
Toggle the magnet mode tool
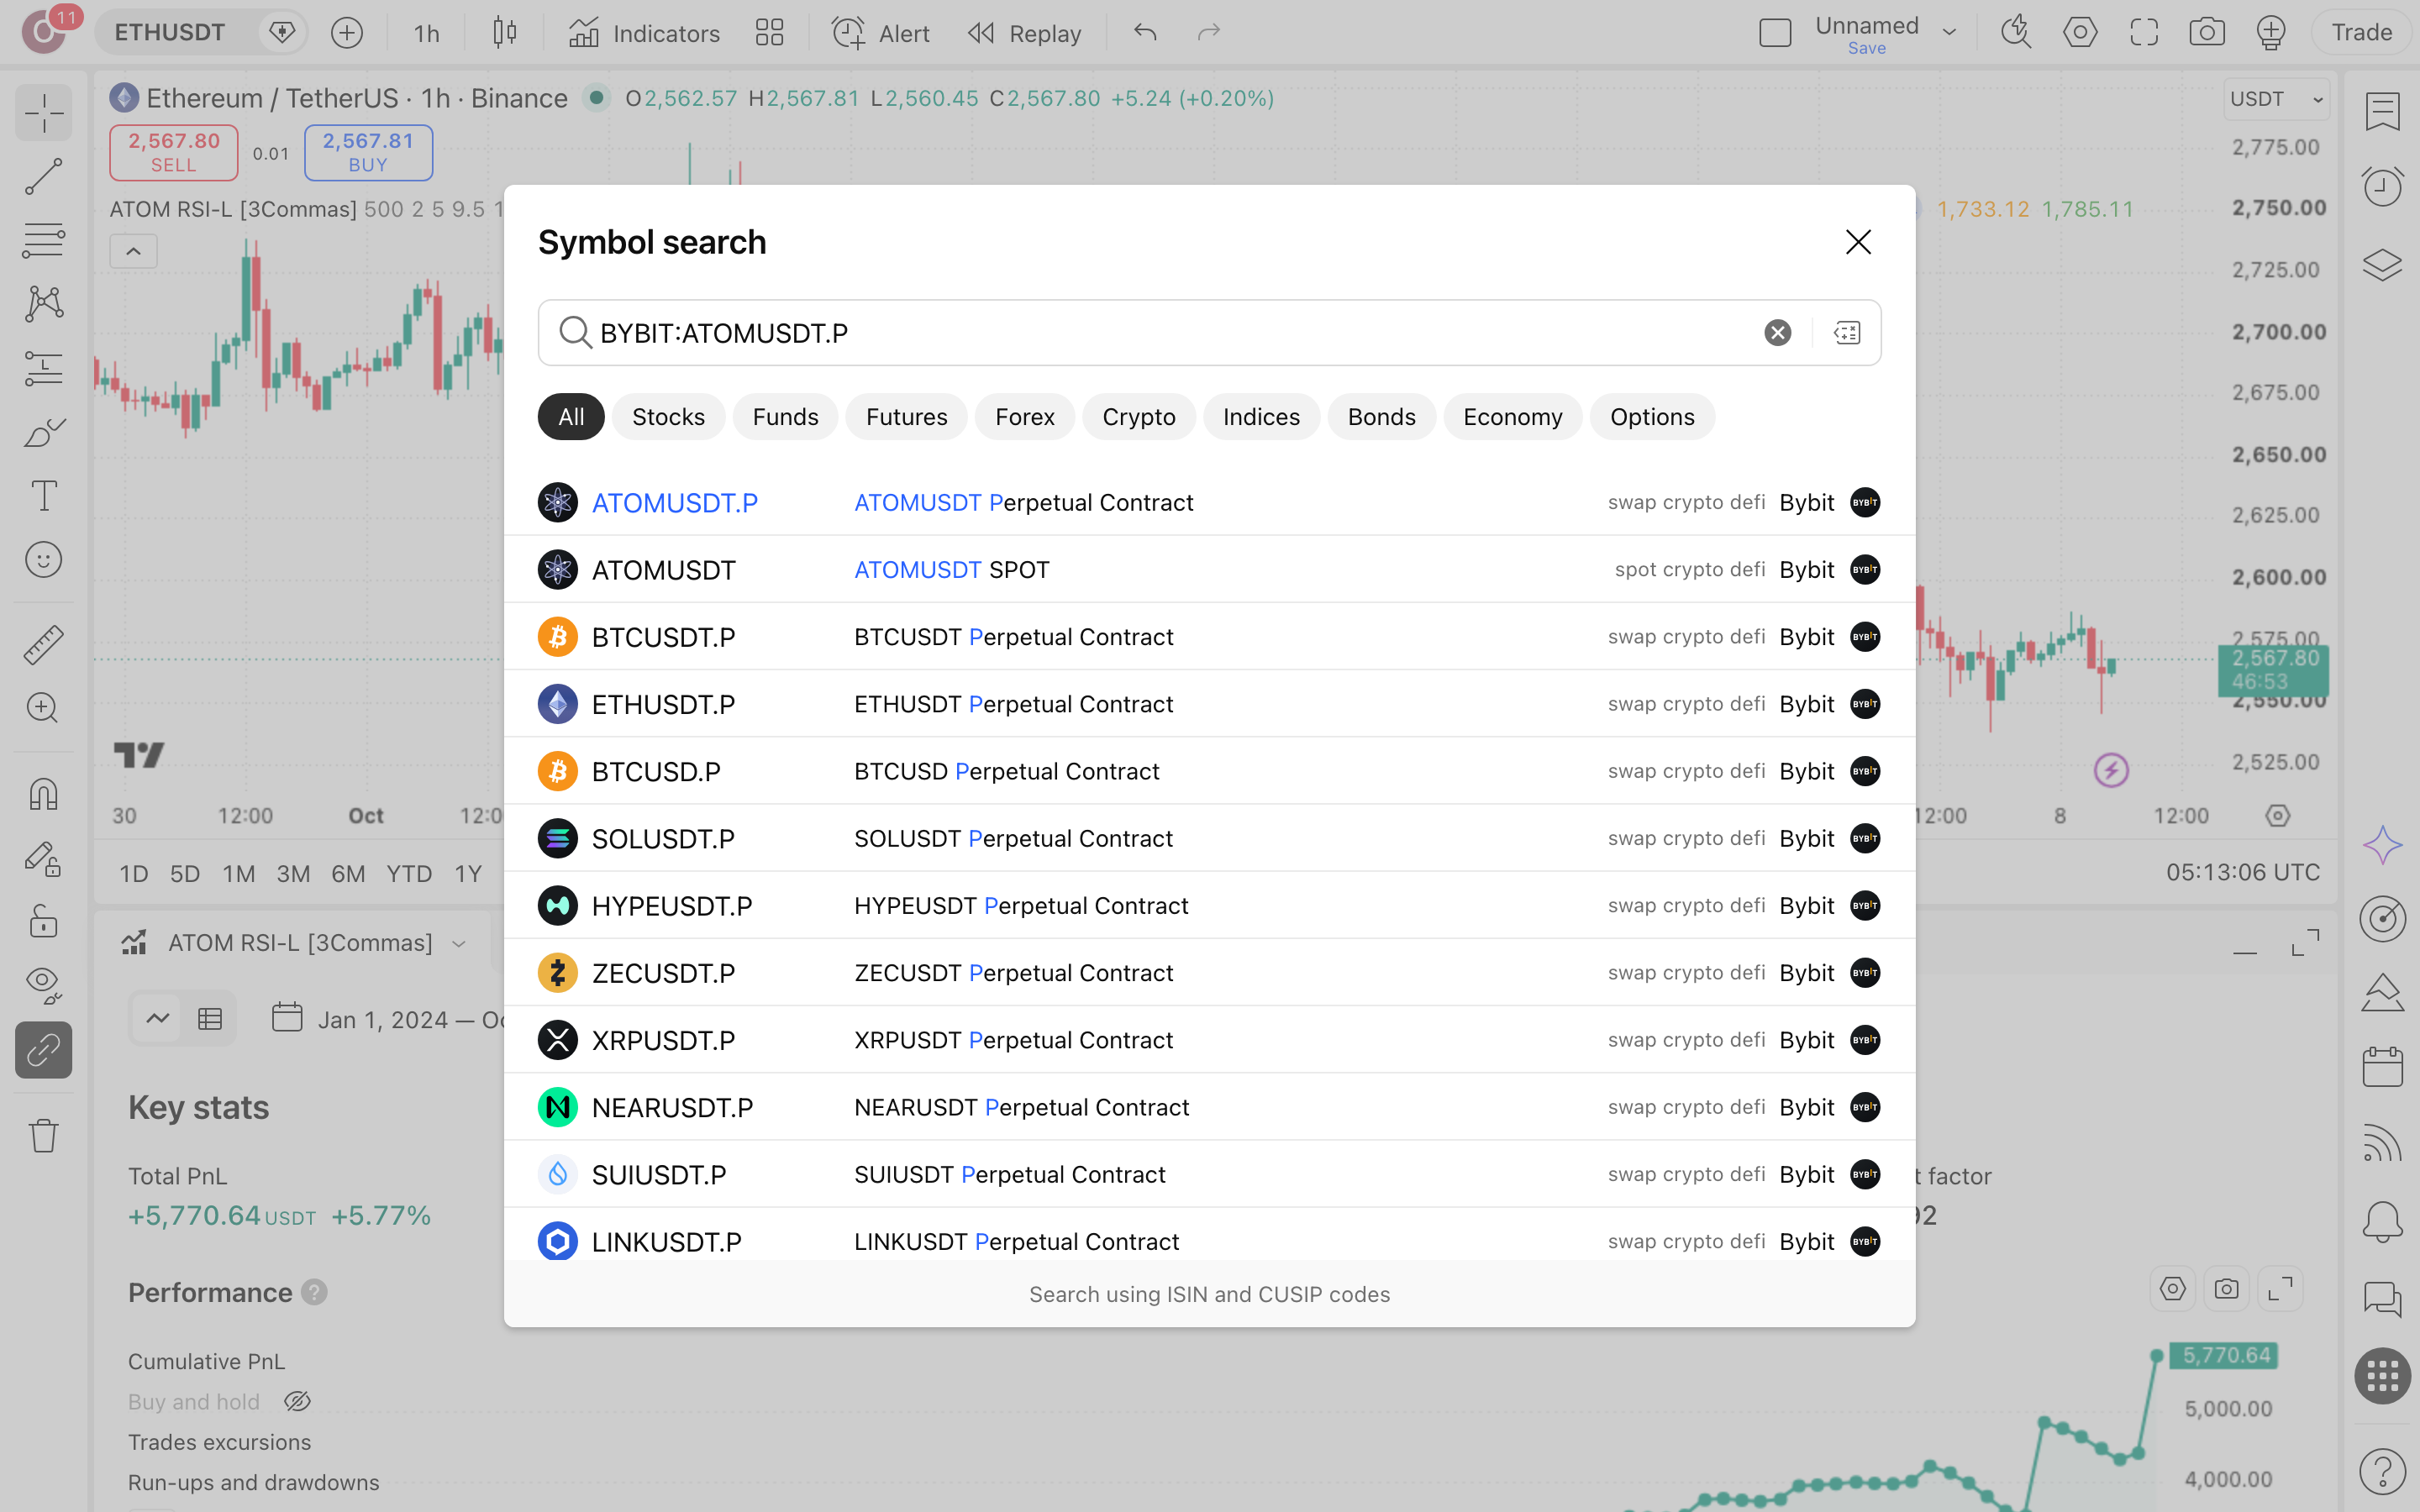point(43,794)
